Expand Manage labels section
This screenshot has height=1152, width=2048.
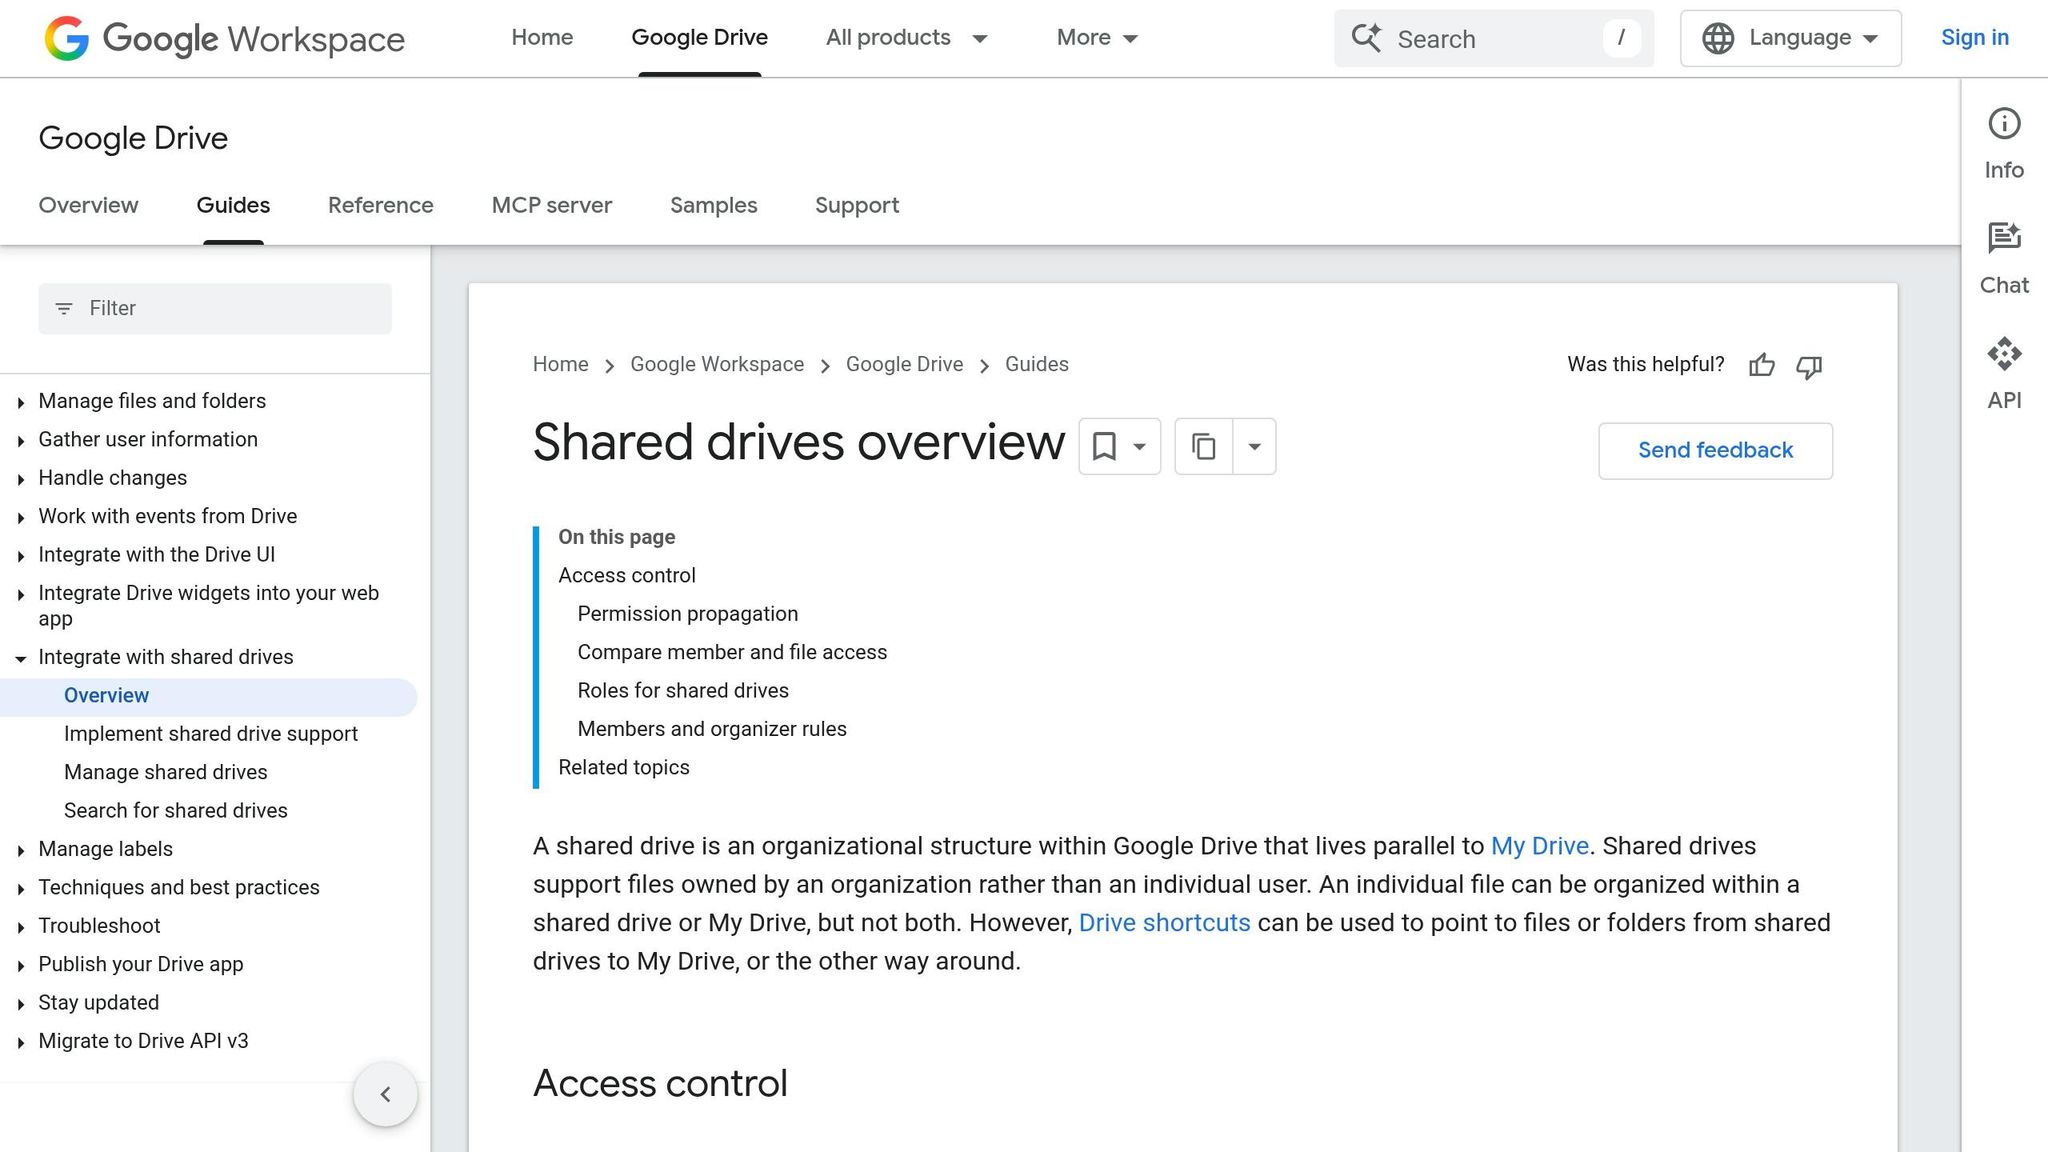21,850
